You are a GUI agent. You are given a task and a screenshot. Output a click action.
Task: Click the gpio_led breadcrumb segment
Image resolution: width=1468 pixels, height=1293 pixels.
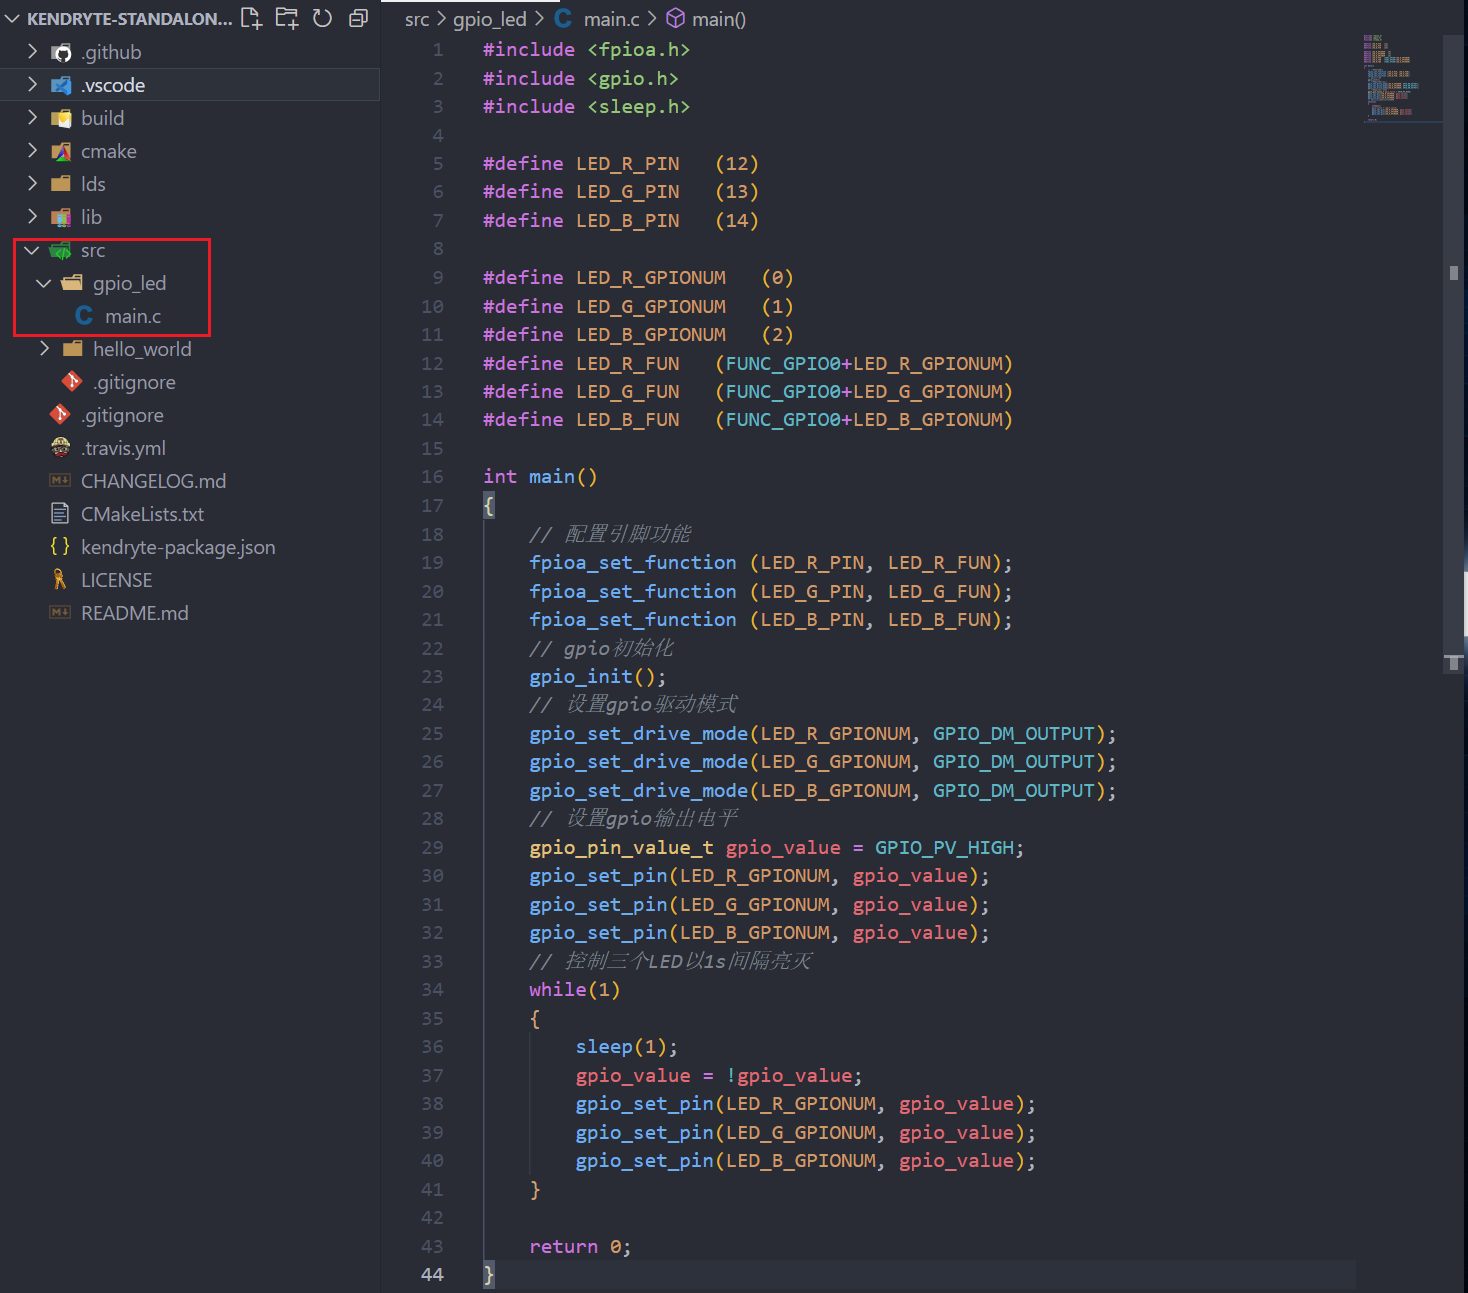(489, 19)
